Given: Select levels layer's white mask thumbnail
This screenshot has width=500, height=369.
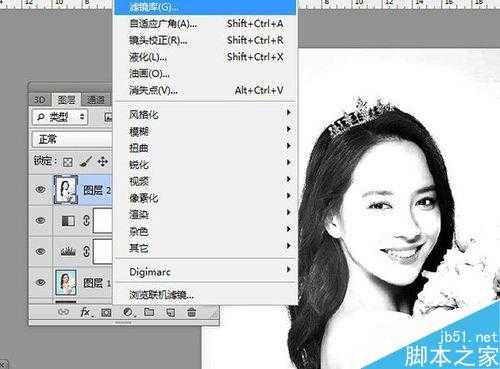Looking at the screenshot, I should 102,251.
